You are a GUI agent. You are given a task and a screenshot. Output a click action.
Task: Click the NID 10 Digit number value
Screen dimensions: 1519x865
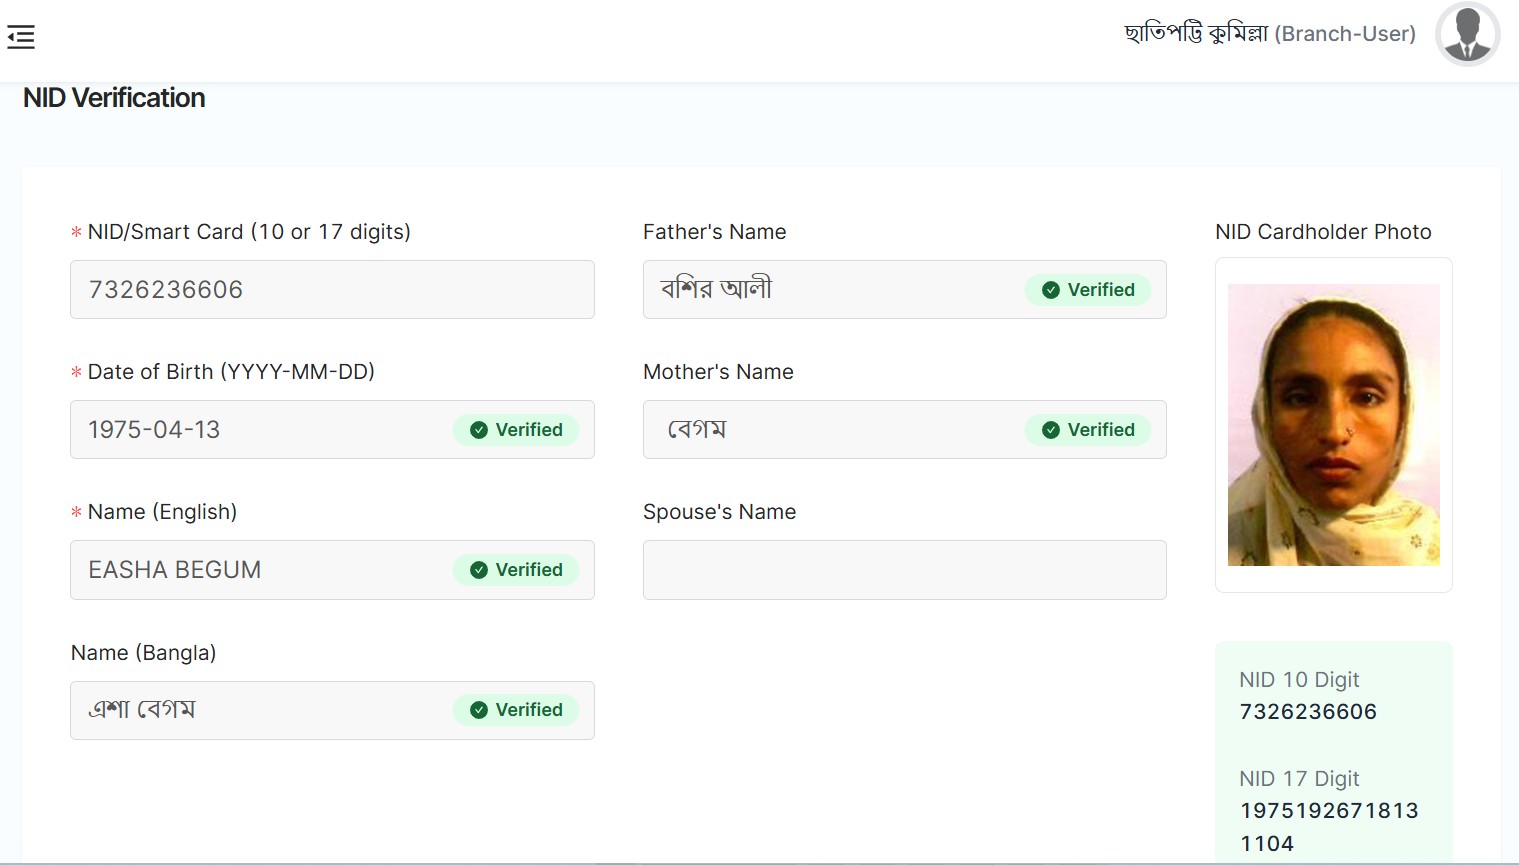click(1308, 712)
